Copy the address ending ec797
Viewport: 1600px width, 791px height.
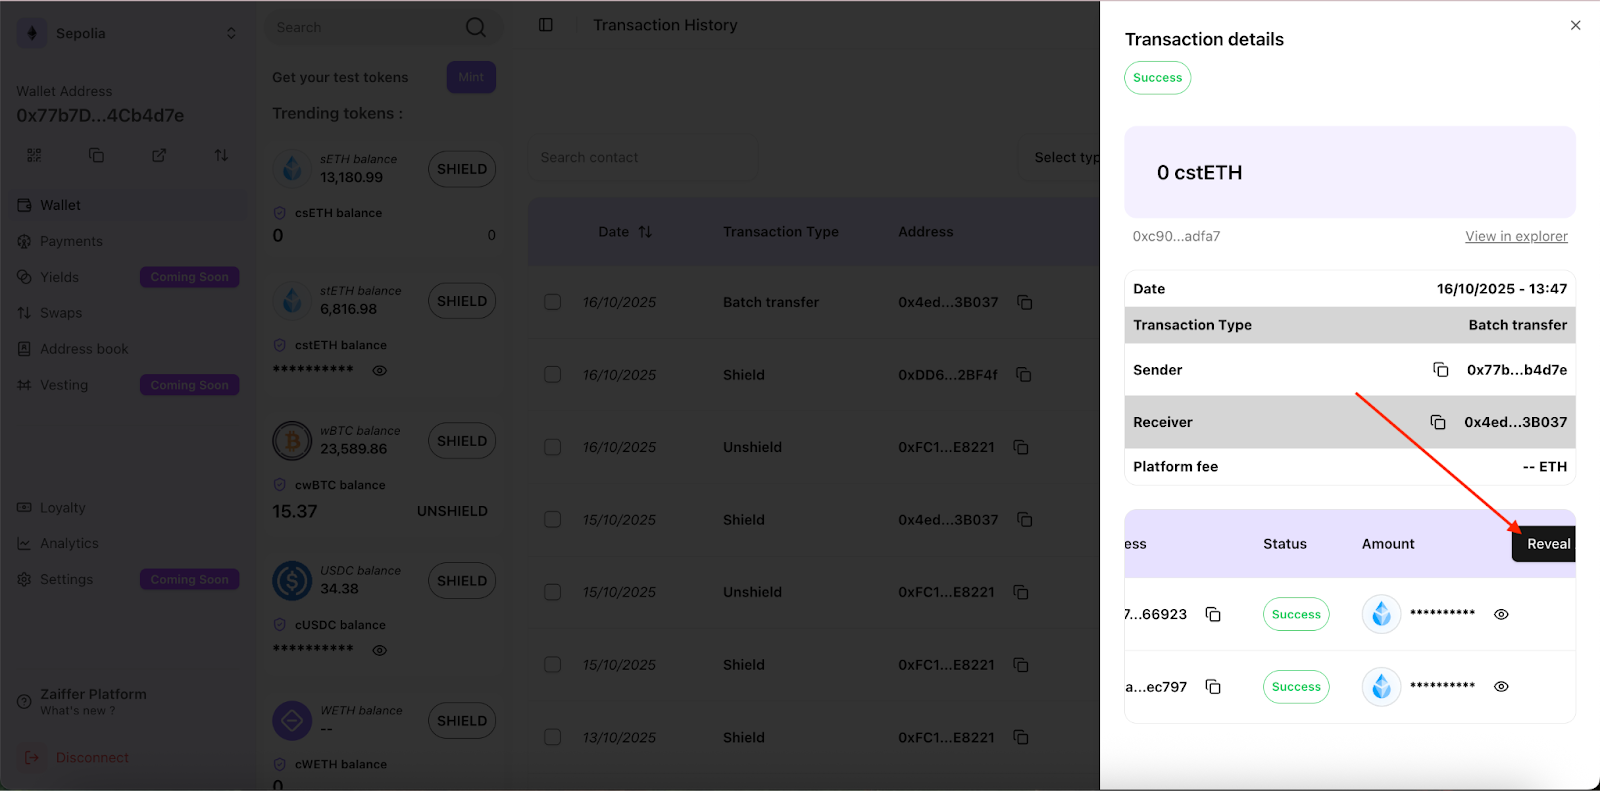click(1213, 687)
